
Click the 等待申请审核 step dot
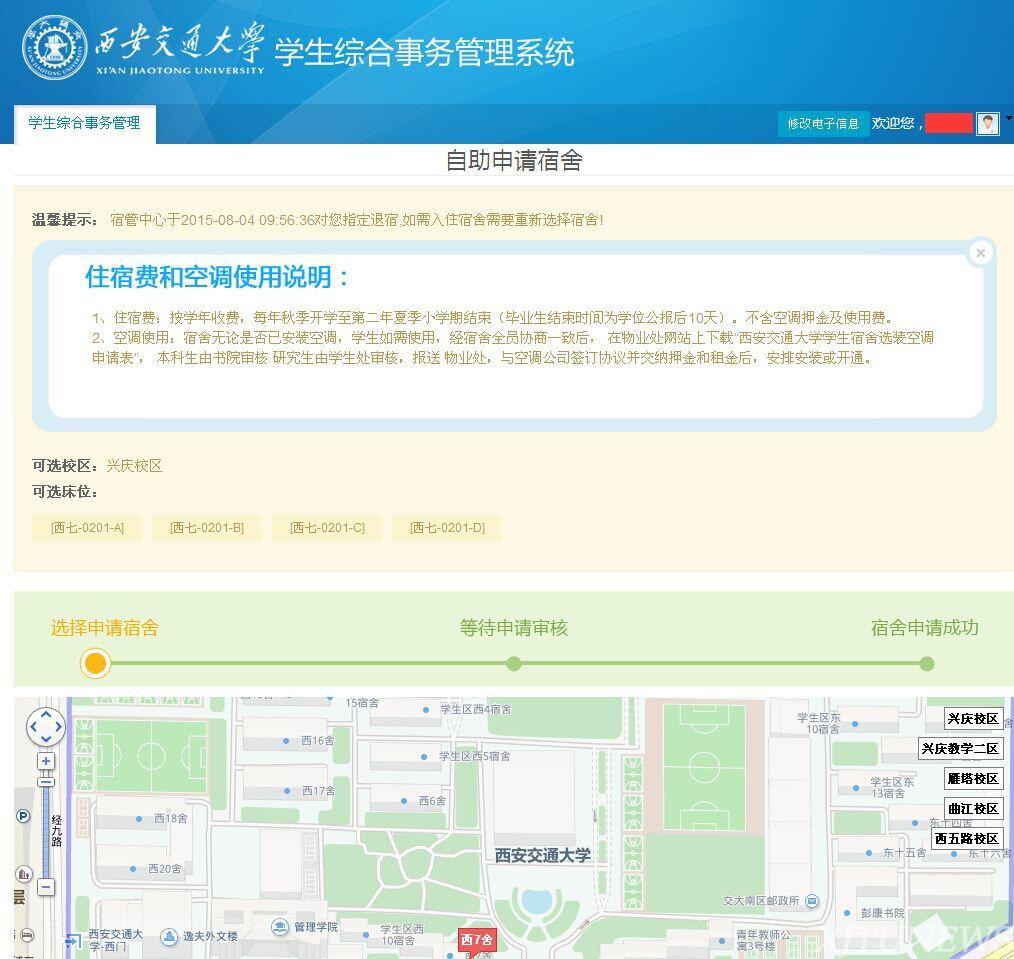click(513, 663)
